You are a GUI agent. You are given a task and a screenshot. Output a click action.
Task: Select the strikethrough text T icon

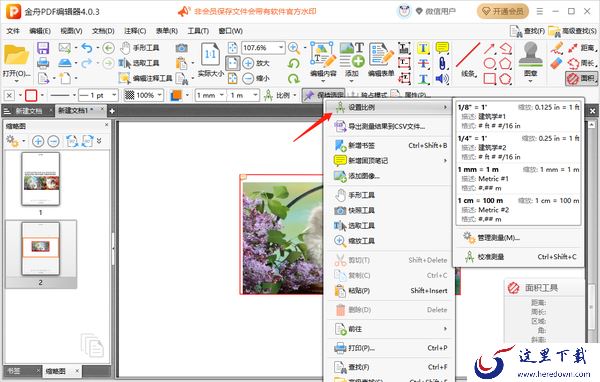point(423,64)
